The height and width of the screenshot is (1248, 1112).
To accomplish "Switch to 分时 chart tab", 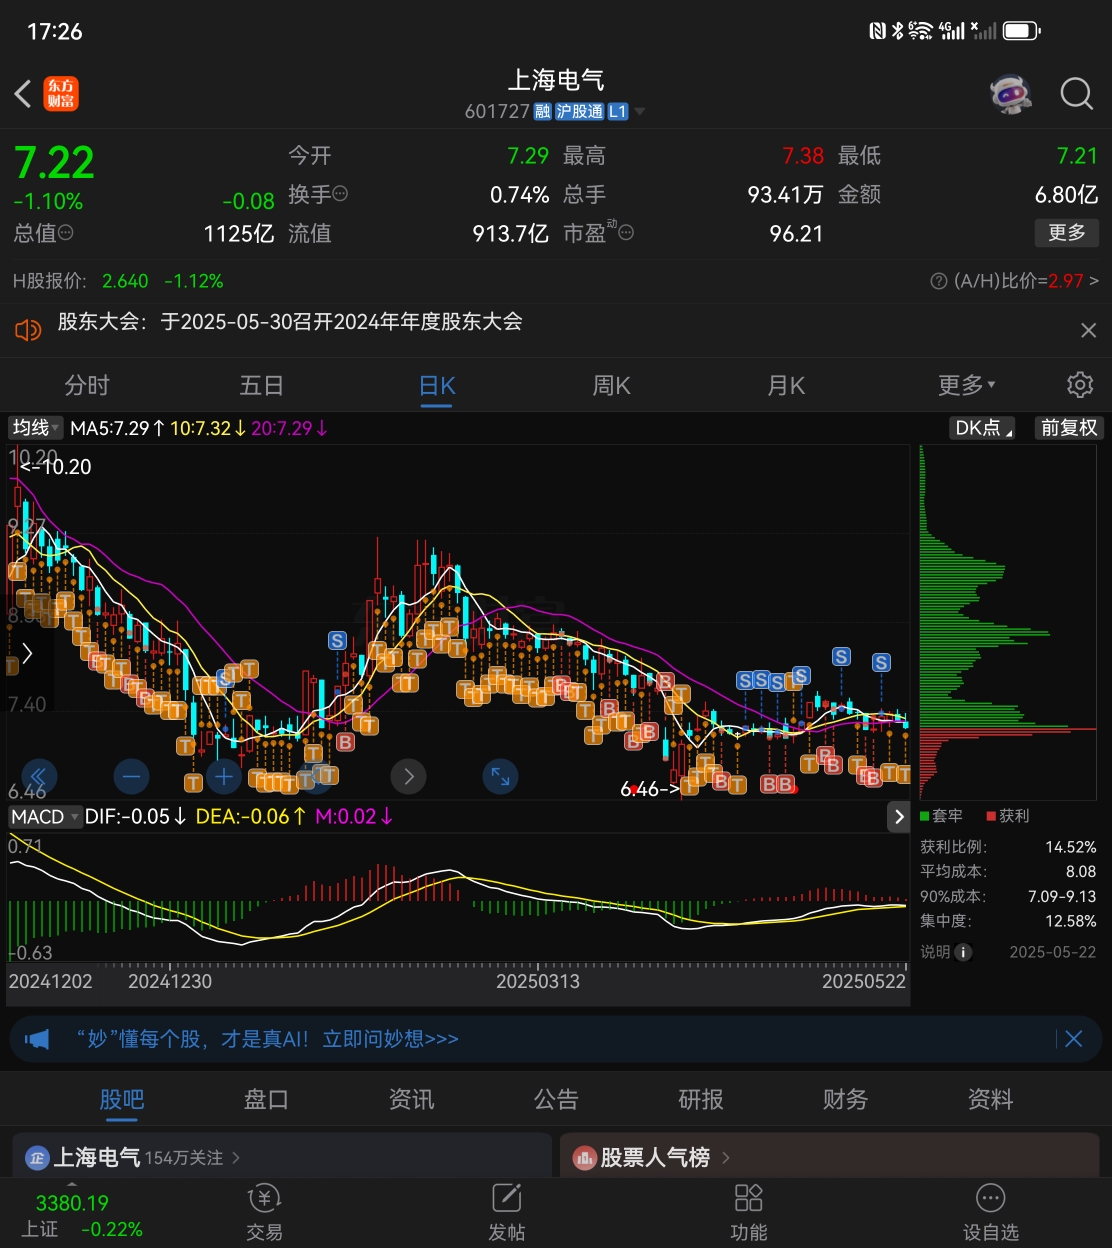I will pos(87,385).
